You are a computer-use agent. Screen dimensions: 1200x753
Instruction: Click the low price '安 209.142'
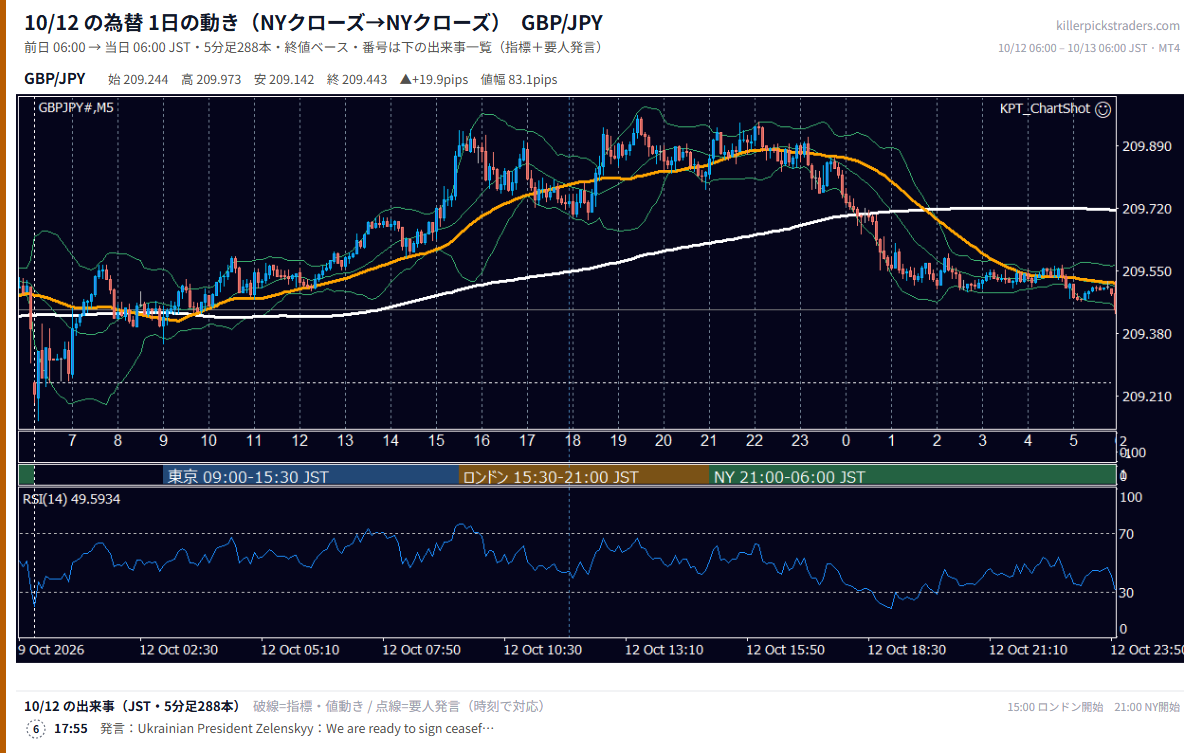point(284,79)
